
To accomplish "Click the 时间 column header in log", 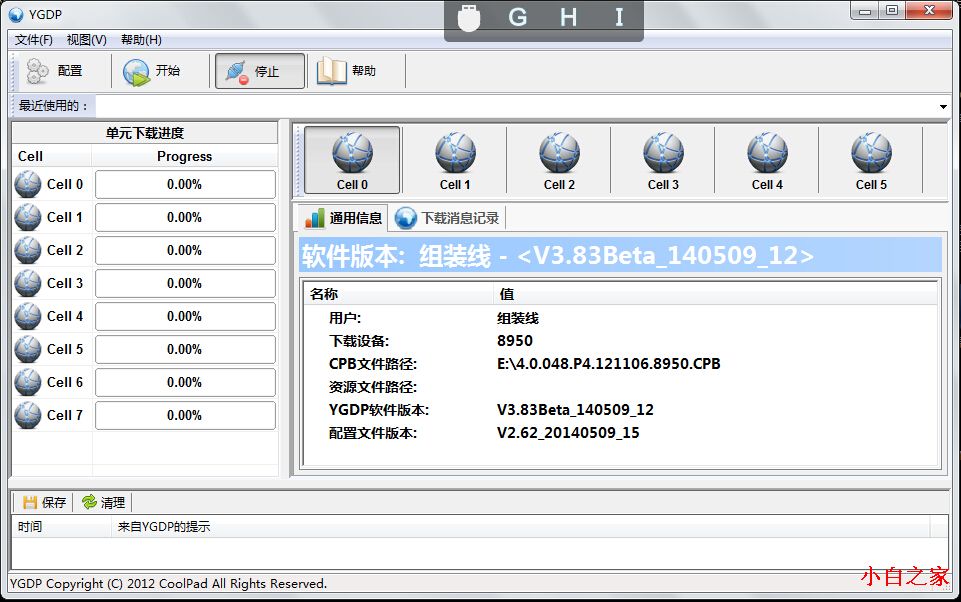I will 61,527.
